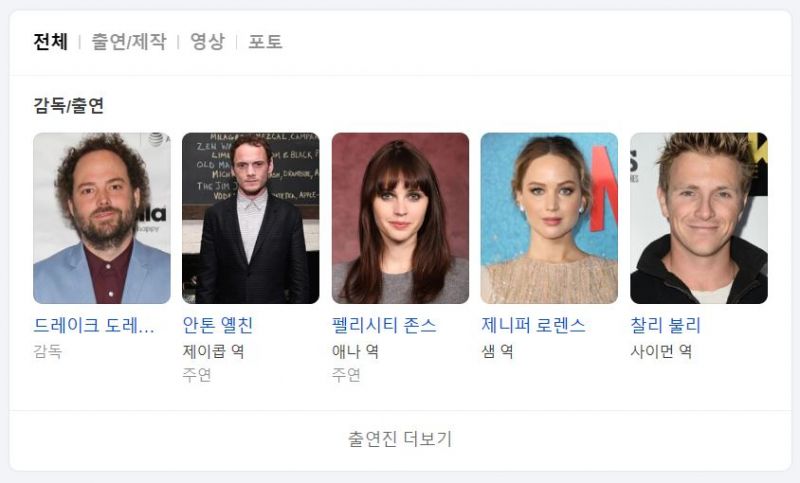This screenshot has width=800, height=483.
Task: Select the 전체 tab
Action: 50,42
